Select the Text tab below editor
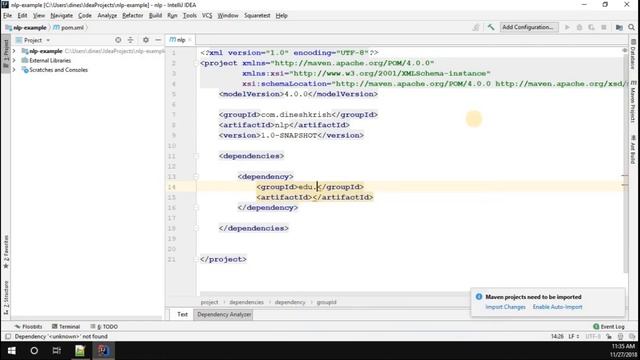640x360 pixels. (x=182, y=315)
